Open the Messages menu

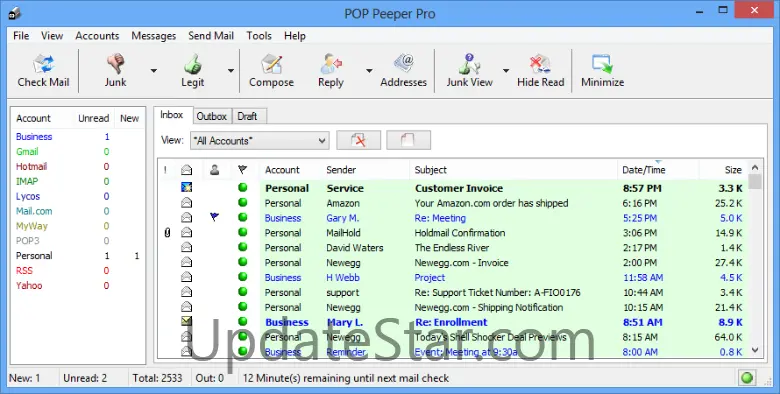154,36
